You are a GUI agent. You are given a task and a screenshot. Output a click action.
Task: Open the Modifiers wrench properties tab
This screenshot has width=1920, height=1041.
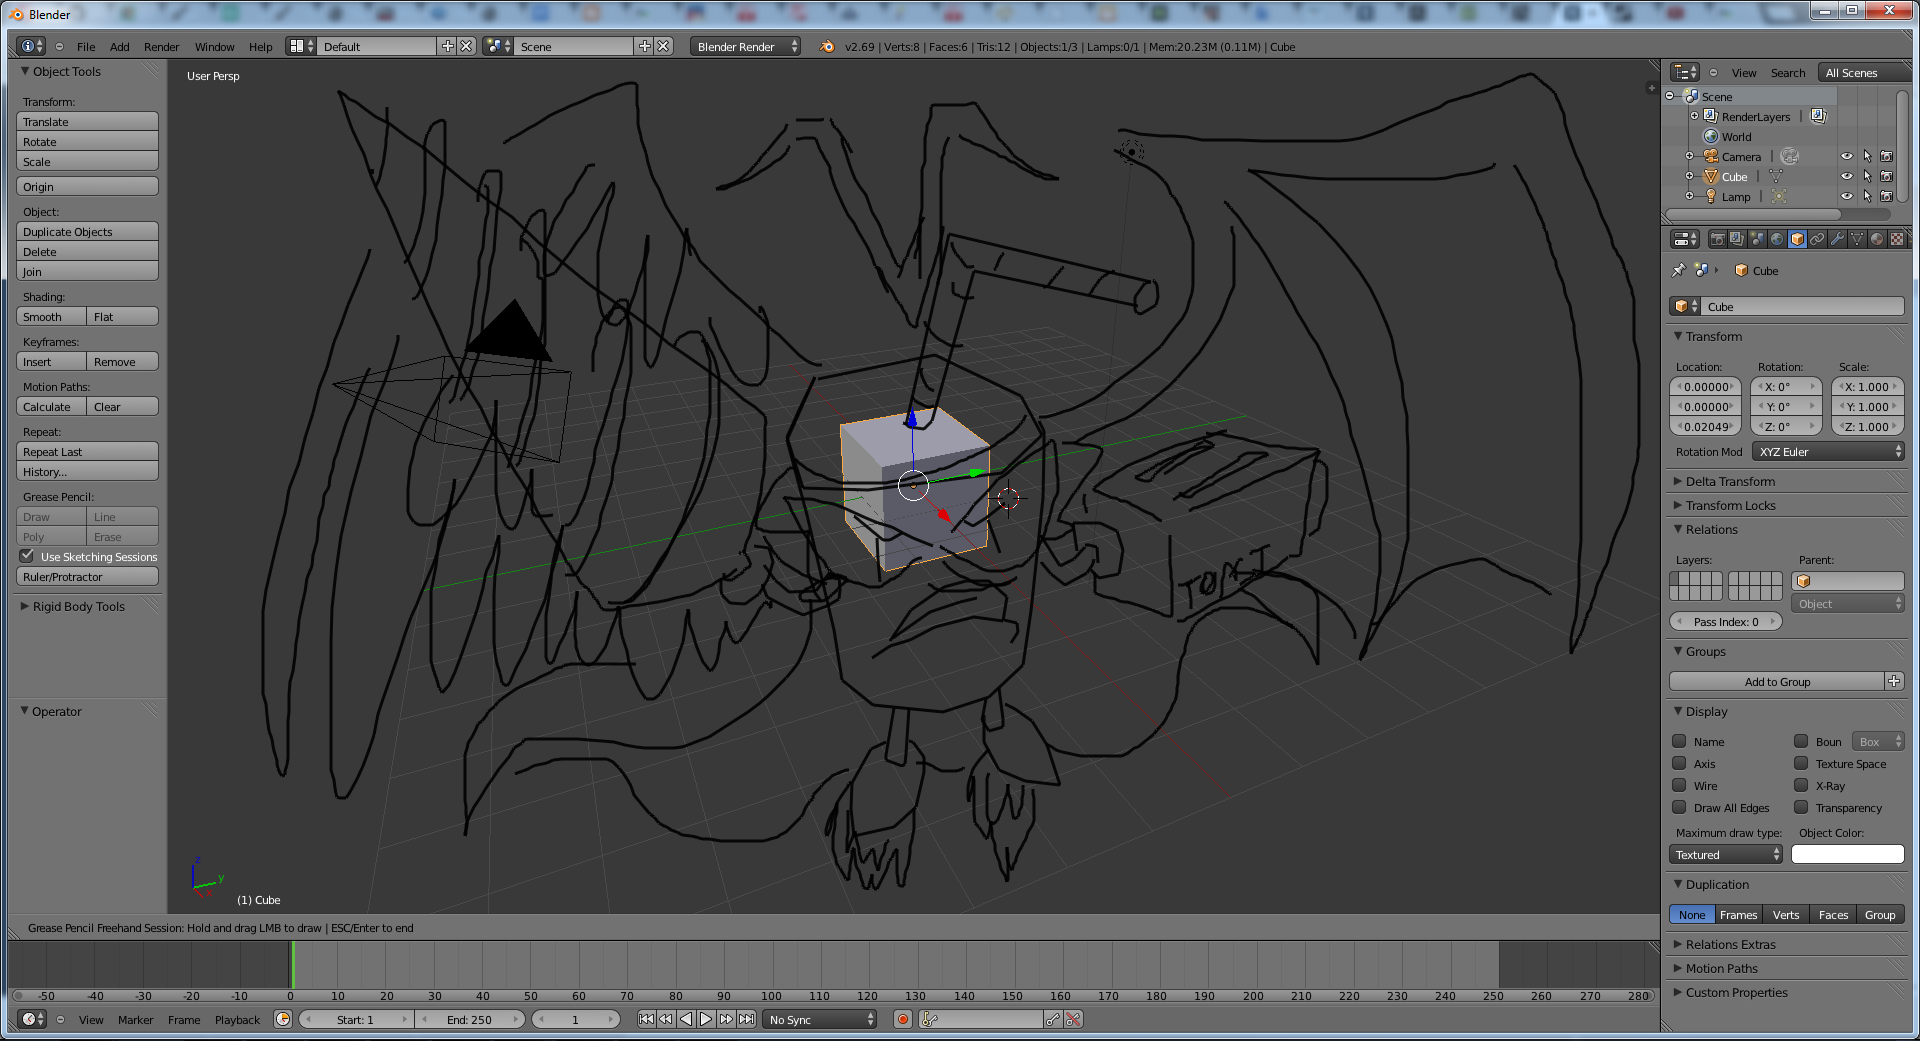pyautogui.click(x=1837, y=239)
